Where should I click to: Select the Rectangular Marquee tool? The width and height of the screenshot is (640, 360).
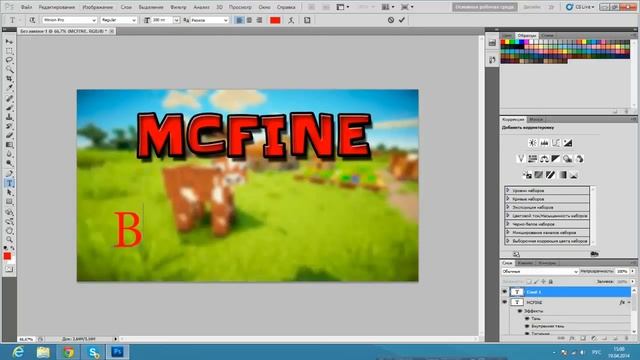(x=9, y=51)
